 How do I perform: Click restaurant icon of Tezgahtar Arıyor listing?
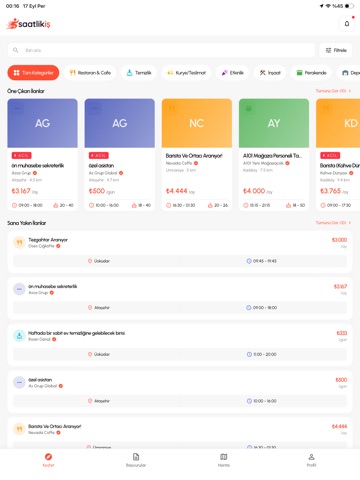(19, 242)
